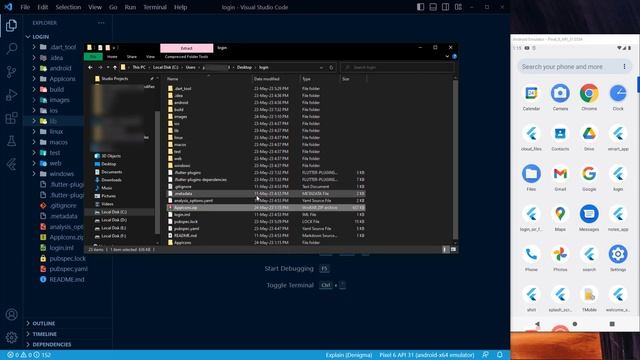Viewport: 640px width, 360px height.
Task: Select pubspec.yaml in VS Code explorer
Action: coord(69,269)
